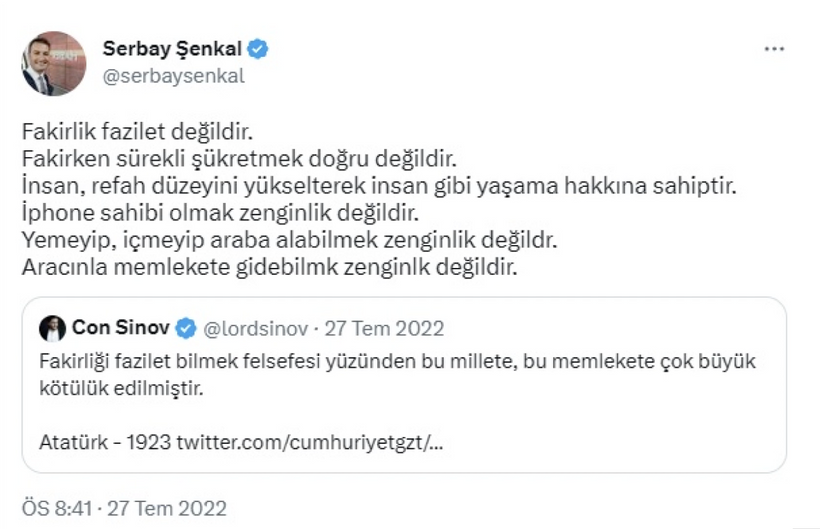Open the Serbay Şenkal display name link
This screenshot has height=529, width=820.
[174, 49]
